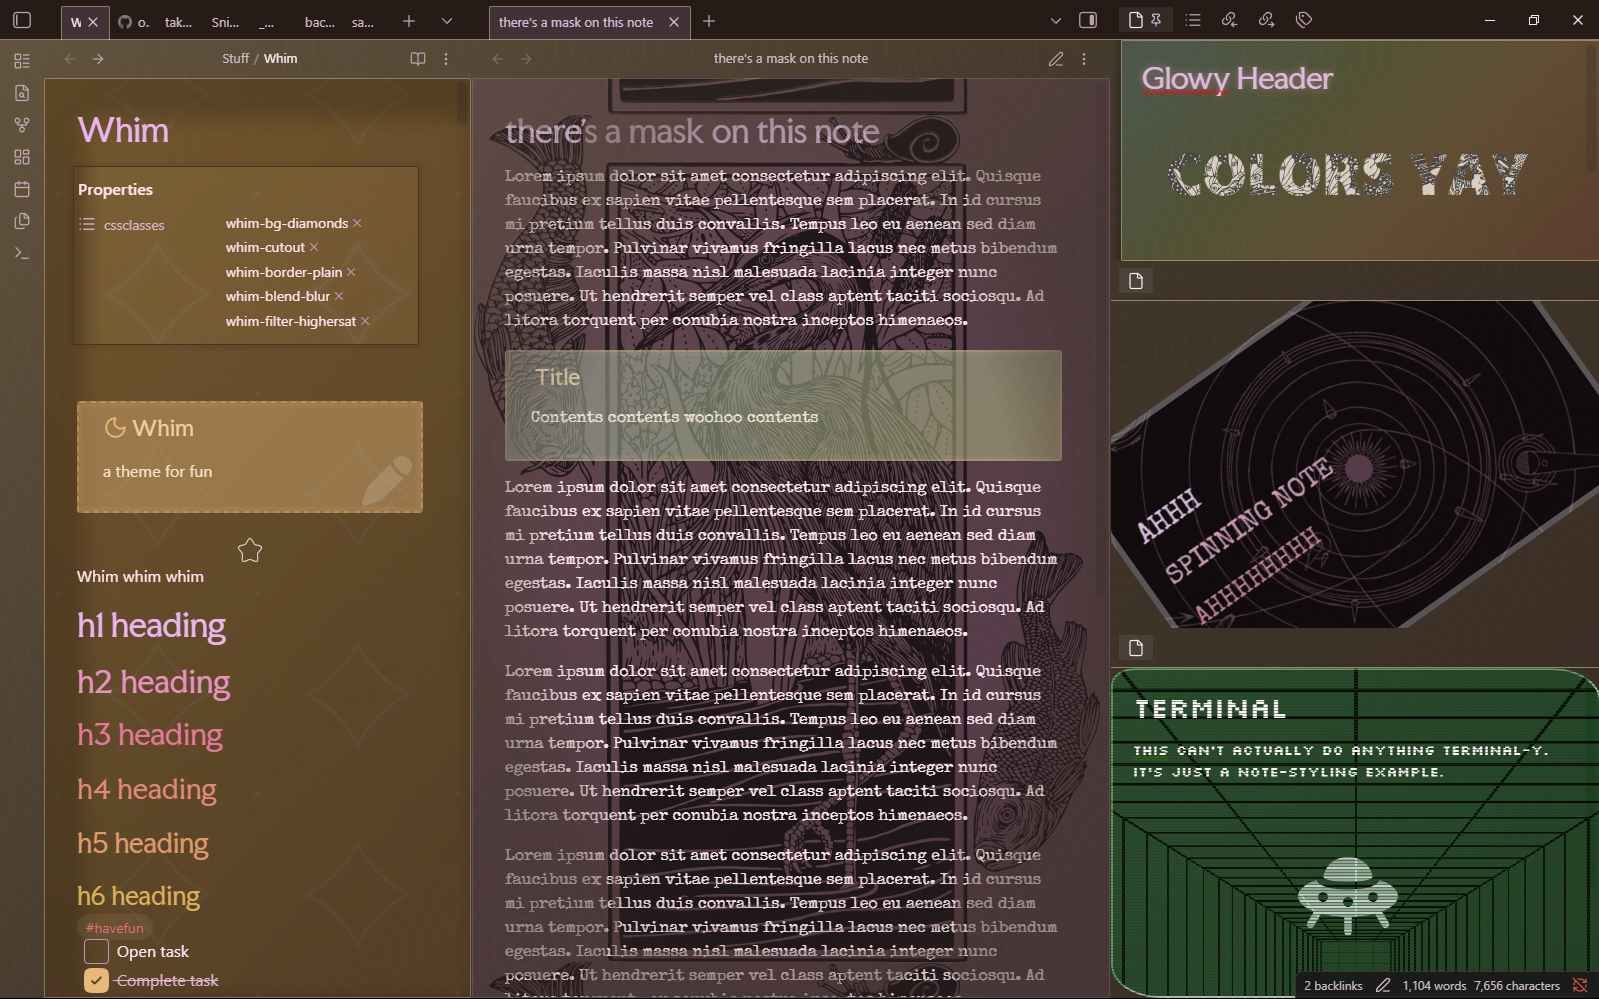Open more options for the mask note
Screen dimensions: 1599x999
click(1084, 59)
